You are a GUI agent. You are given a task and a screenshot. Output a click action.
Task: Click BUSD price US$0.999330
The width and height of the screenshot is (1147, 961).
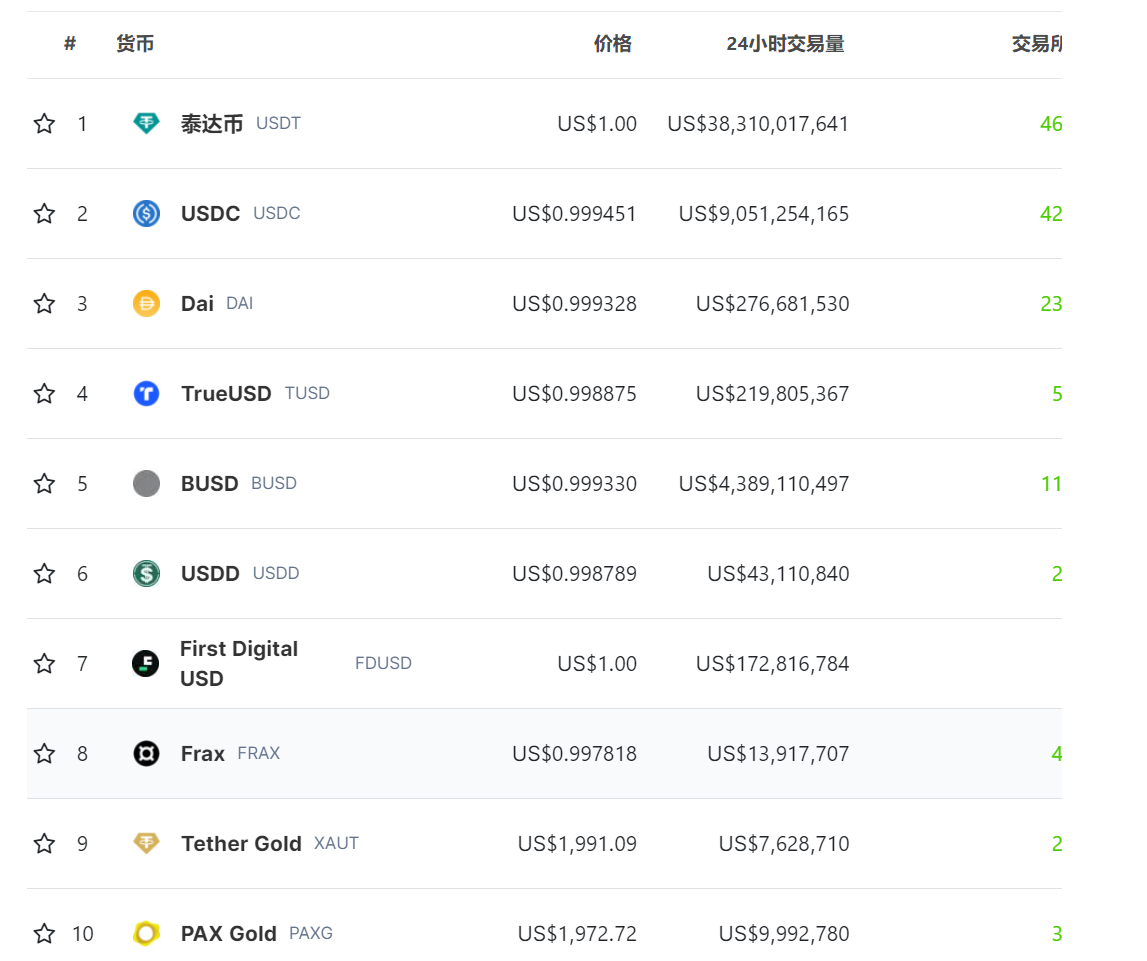tap(574, 483)
